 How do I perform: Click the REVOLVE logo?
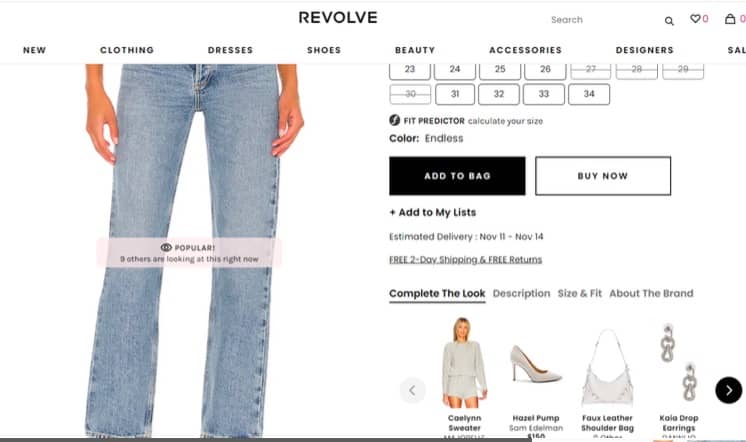(x=338, y=18)
